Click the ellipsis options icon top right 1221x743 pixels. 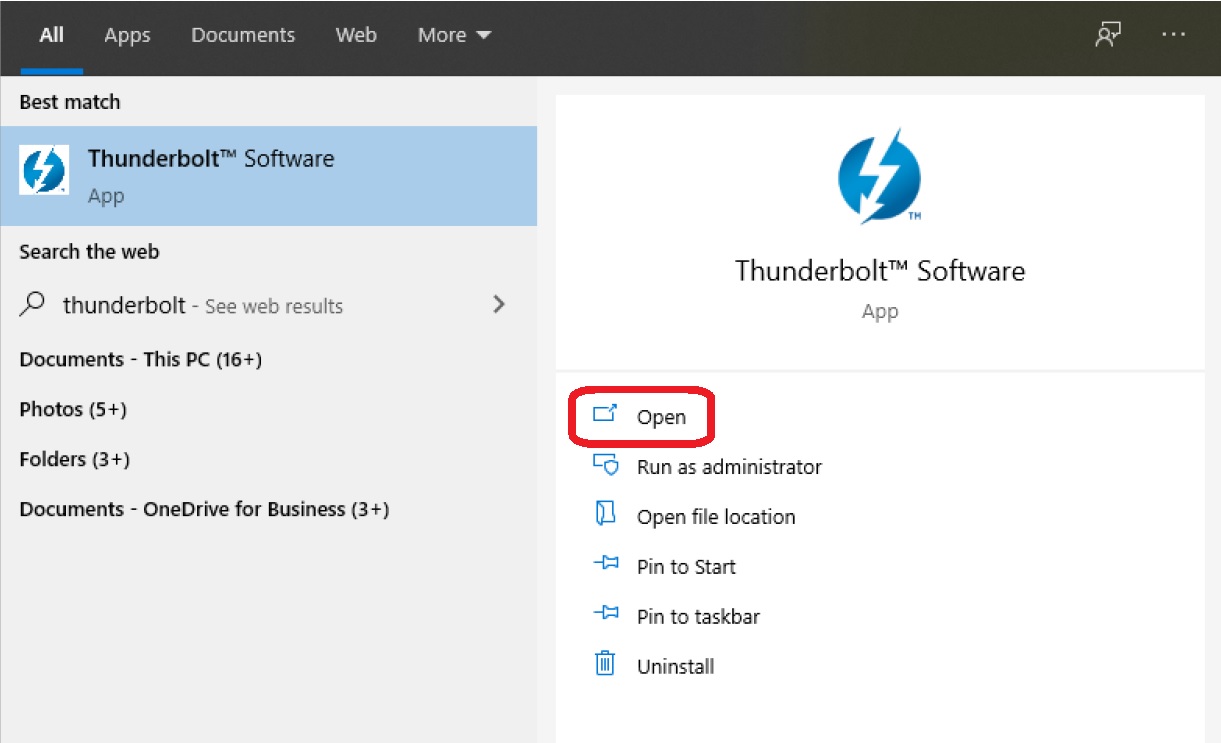point(1174,34)
